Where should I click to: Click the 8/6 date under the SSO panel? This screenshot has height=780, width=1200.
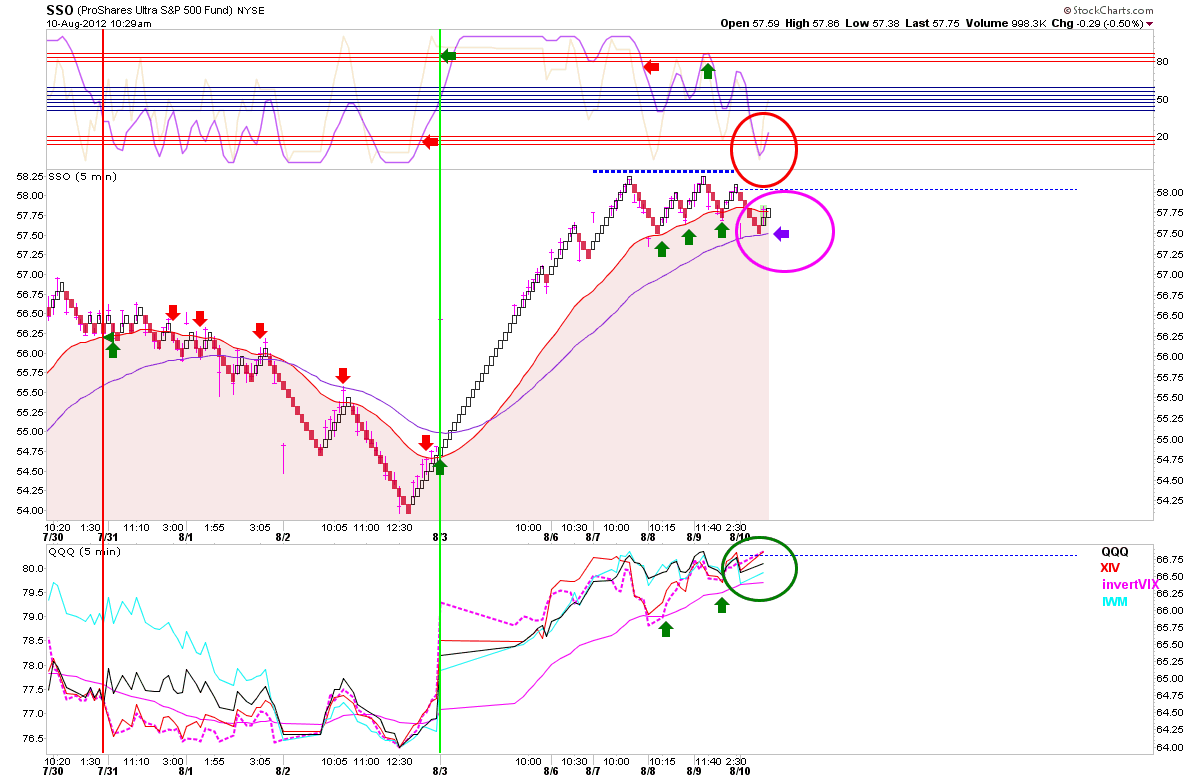pyautogui.click(x=551, y=536)
